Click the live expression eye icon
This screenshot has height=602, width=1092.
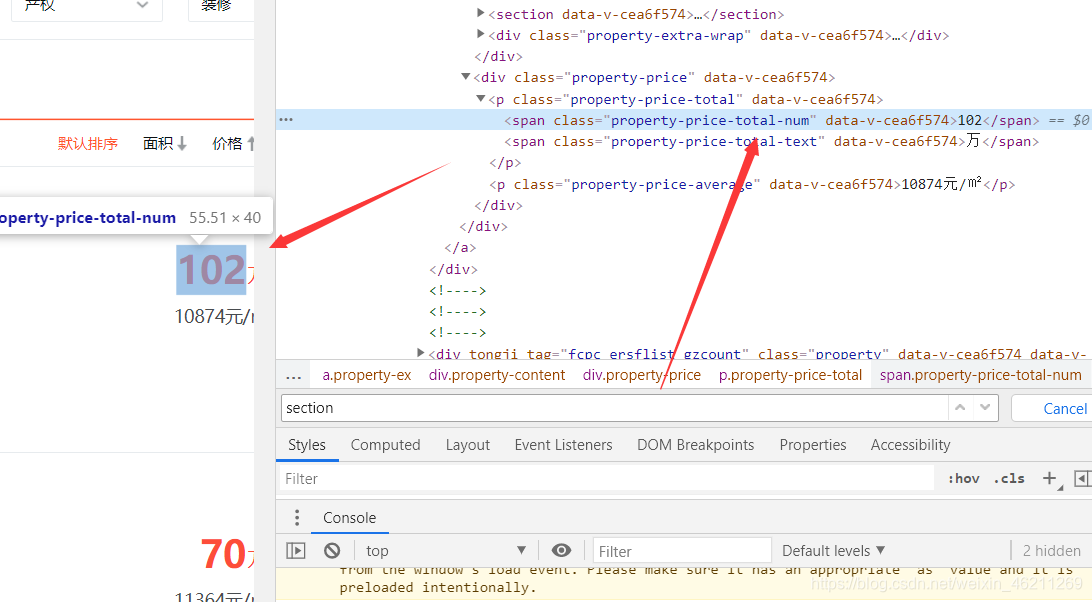(561, 551)
